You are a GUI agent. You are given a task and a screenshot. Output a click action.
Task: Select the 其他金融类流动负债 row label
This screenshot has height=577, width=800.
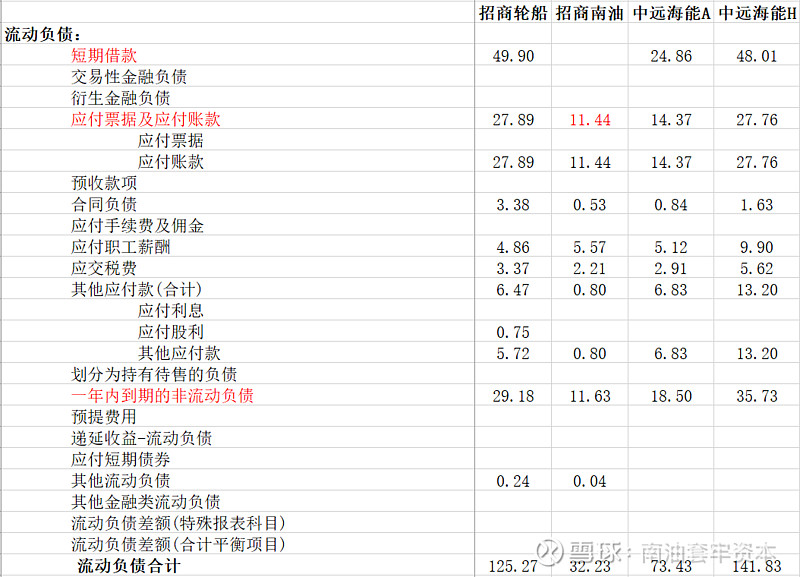(145, 502)
